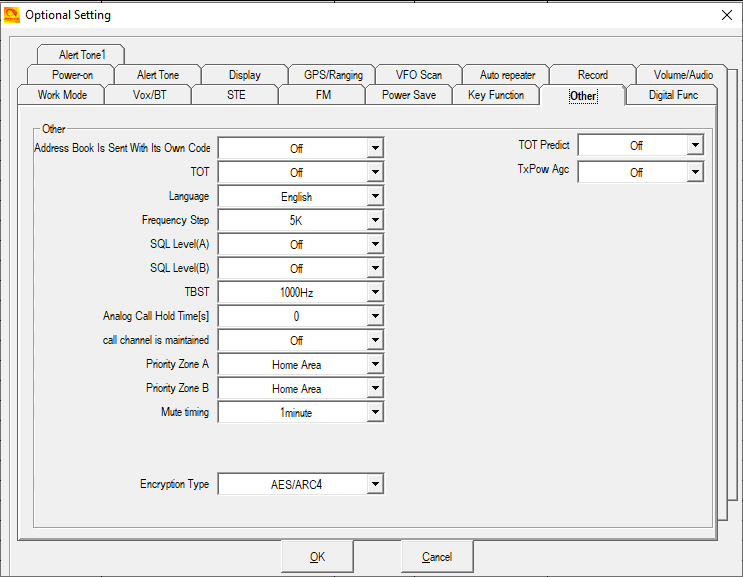Expand the Priority Zone A dropdown
The height and width of the screenshot is (577, 743).
pyautogui.click(x=375, y=364)
